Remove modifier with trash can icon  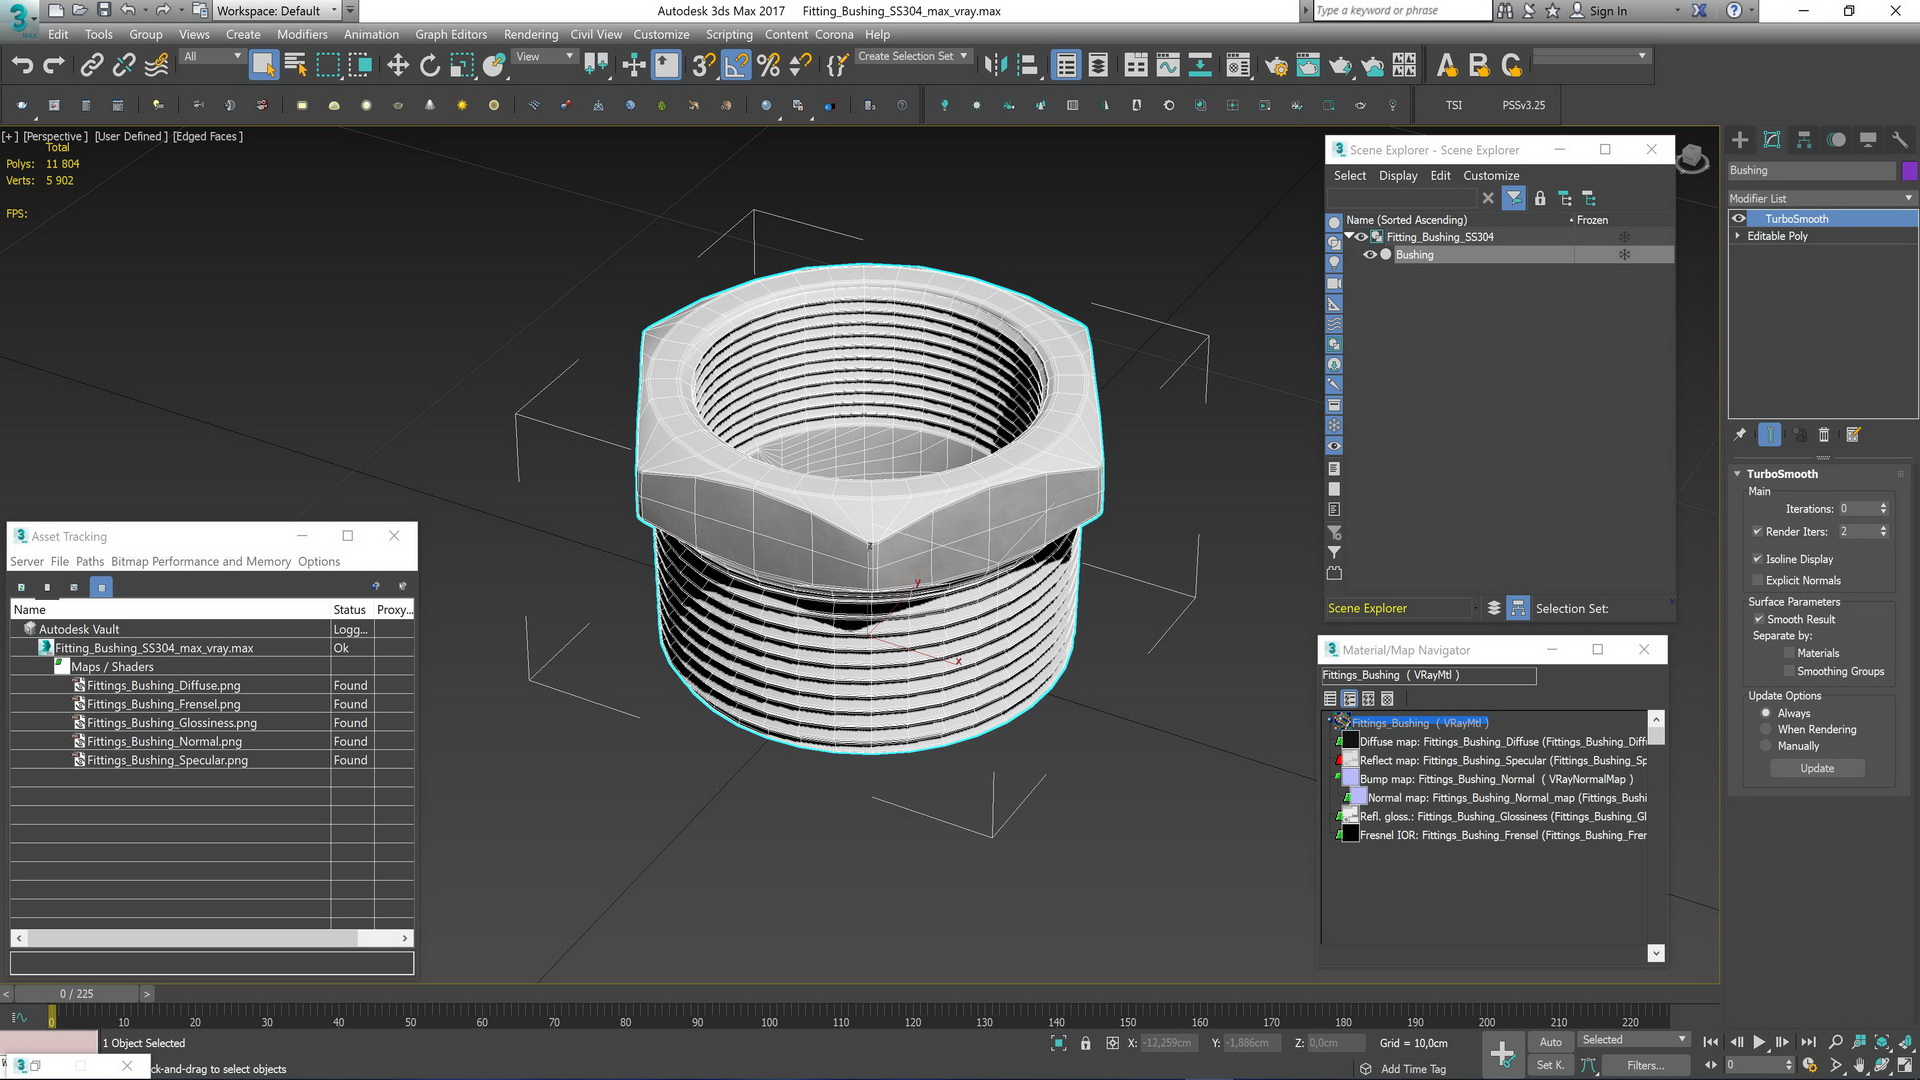point(1823,435)
